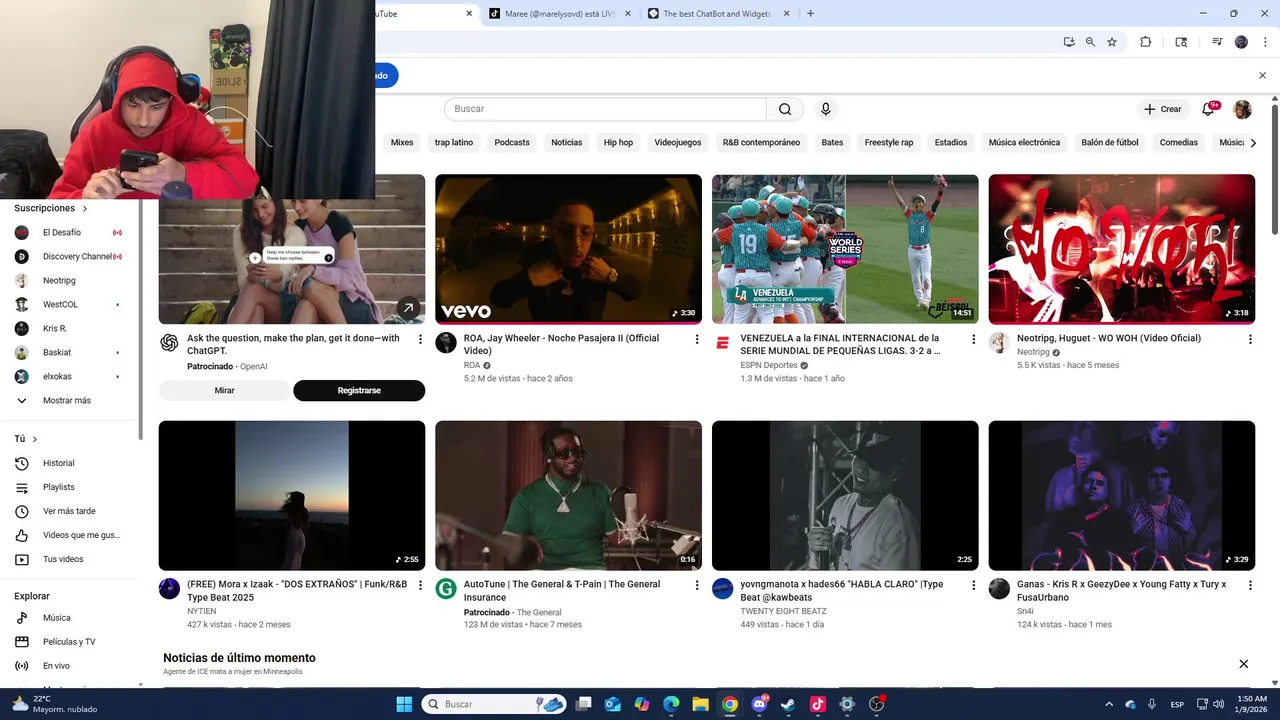
Task: Open Películas y TV under Explorar
Action: 70,642
